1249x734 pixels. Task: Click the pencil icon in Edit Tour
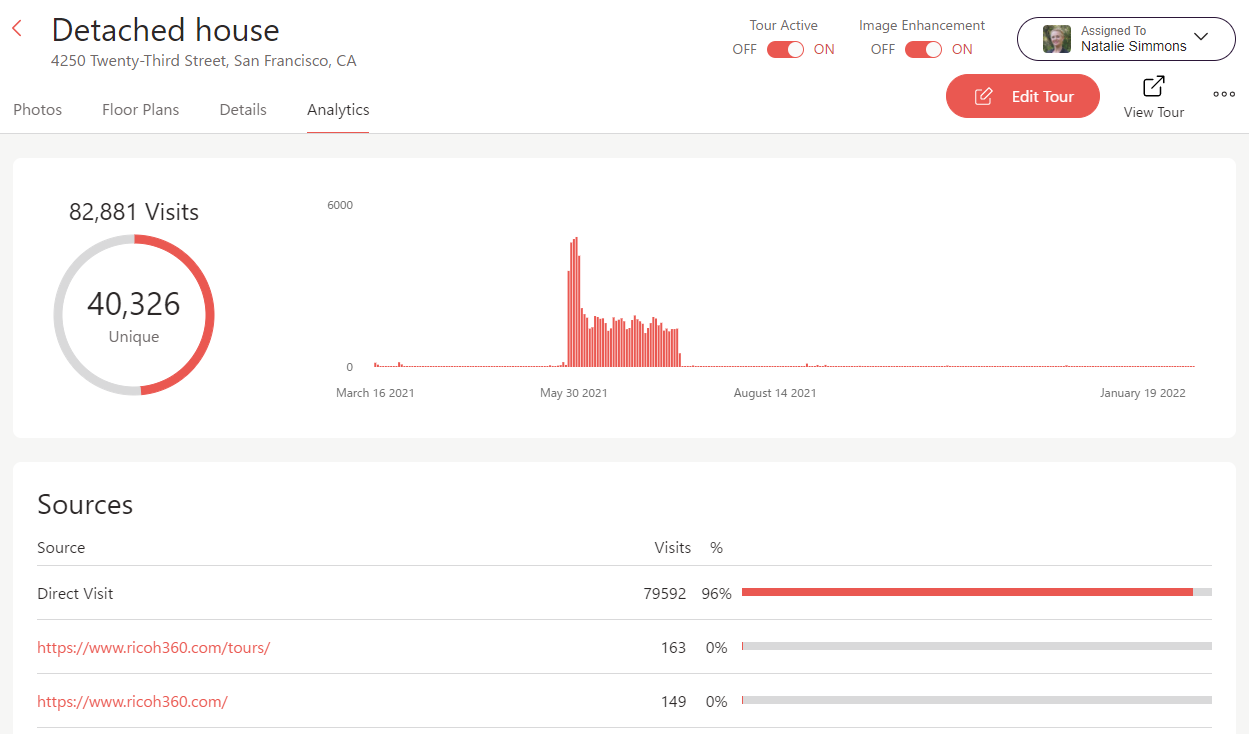[984, 96]
